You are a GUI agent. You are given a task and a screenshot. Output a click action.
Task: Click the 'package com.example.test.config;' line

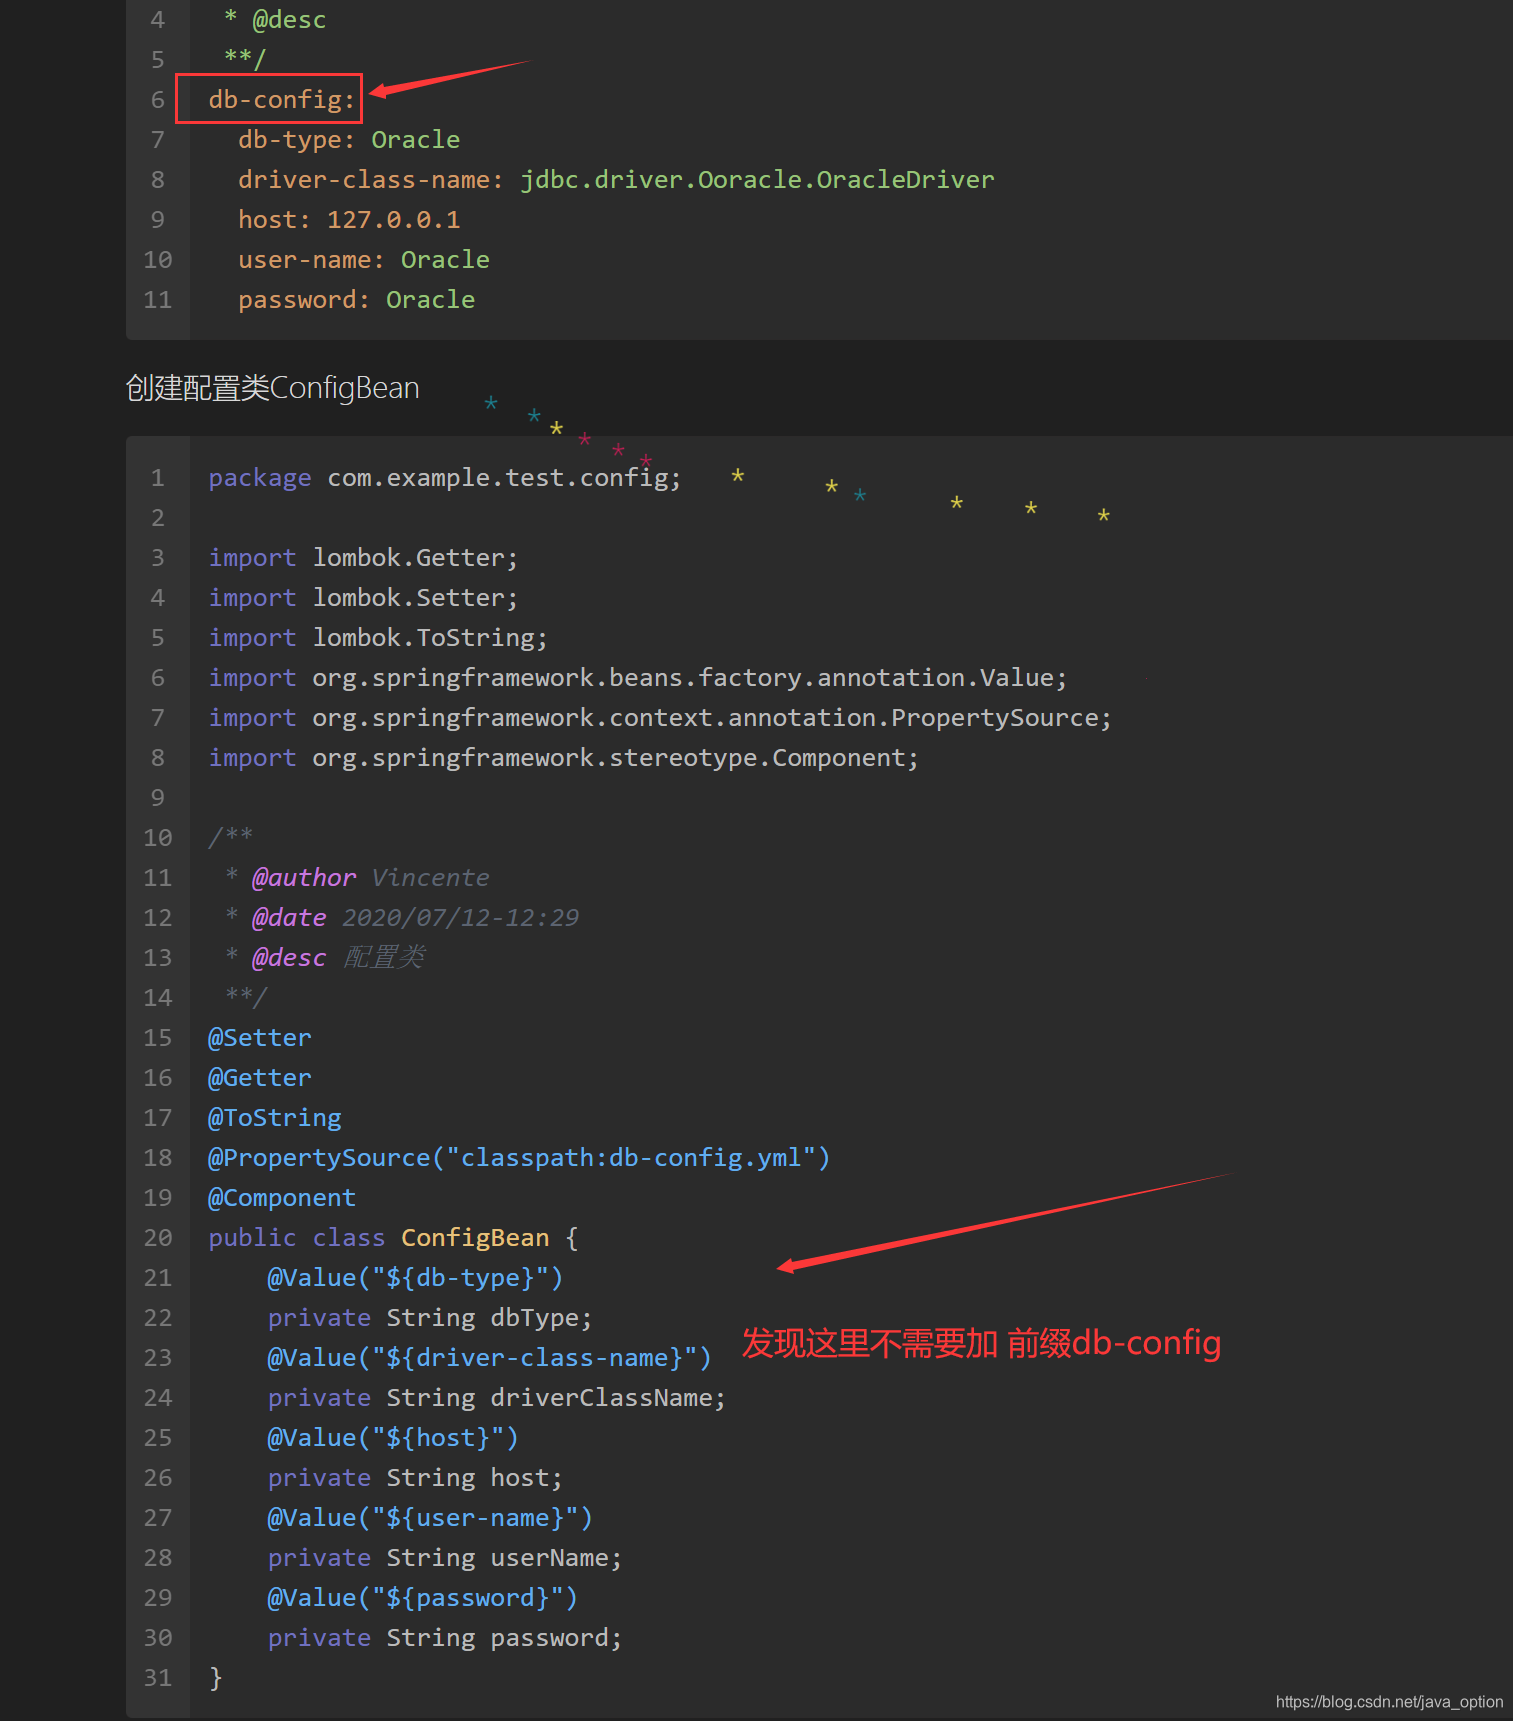point(445,478)
